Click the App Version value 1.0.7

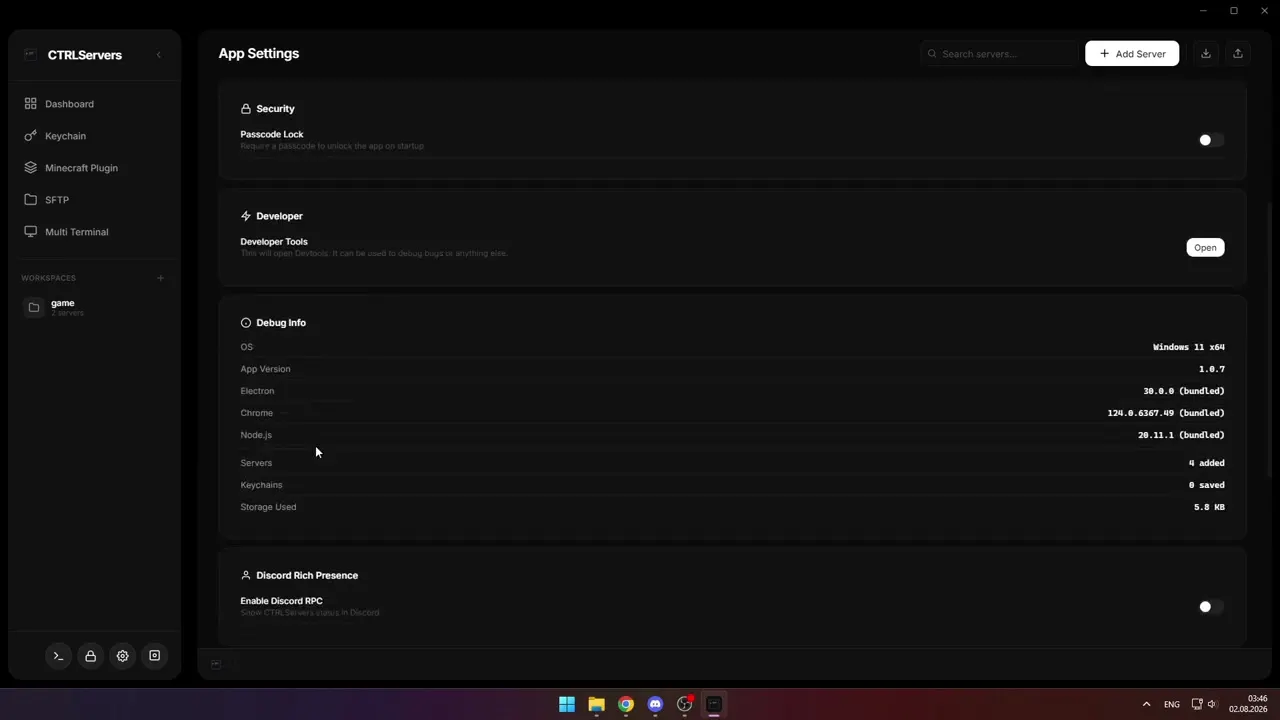1212,369
